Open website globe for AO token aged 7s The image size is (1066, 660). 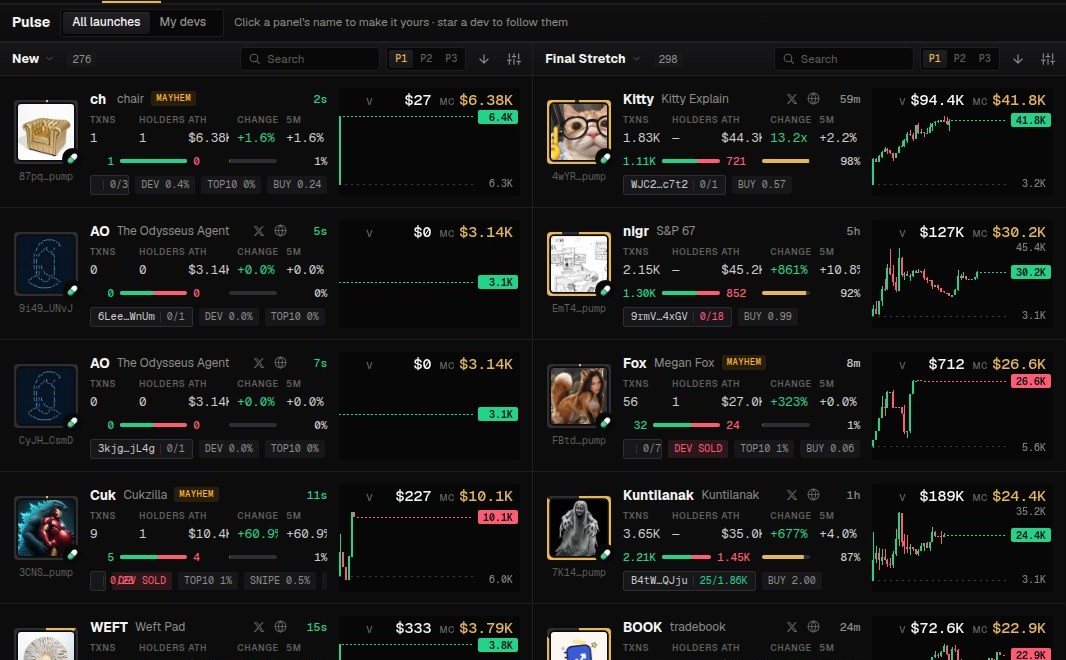pos(280,362)
